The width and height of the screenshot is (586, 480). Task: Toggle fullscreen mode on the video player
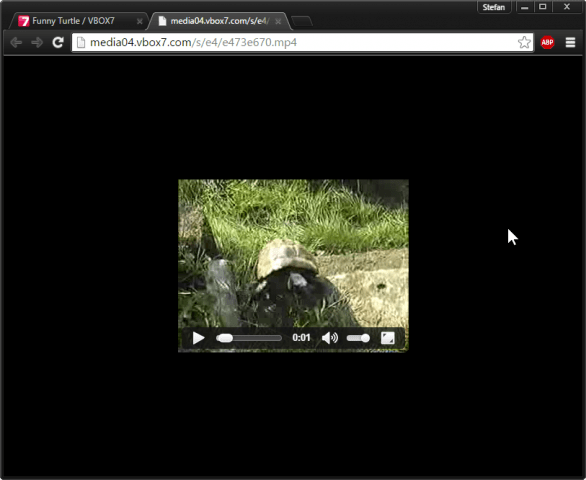point(388,338)
